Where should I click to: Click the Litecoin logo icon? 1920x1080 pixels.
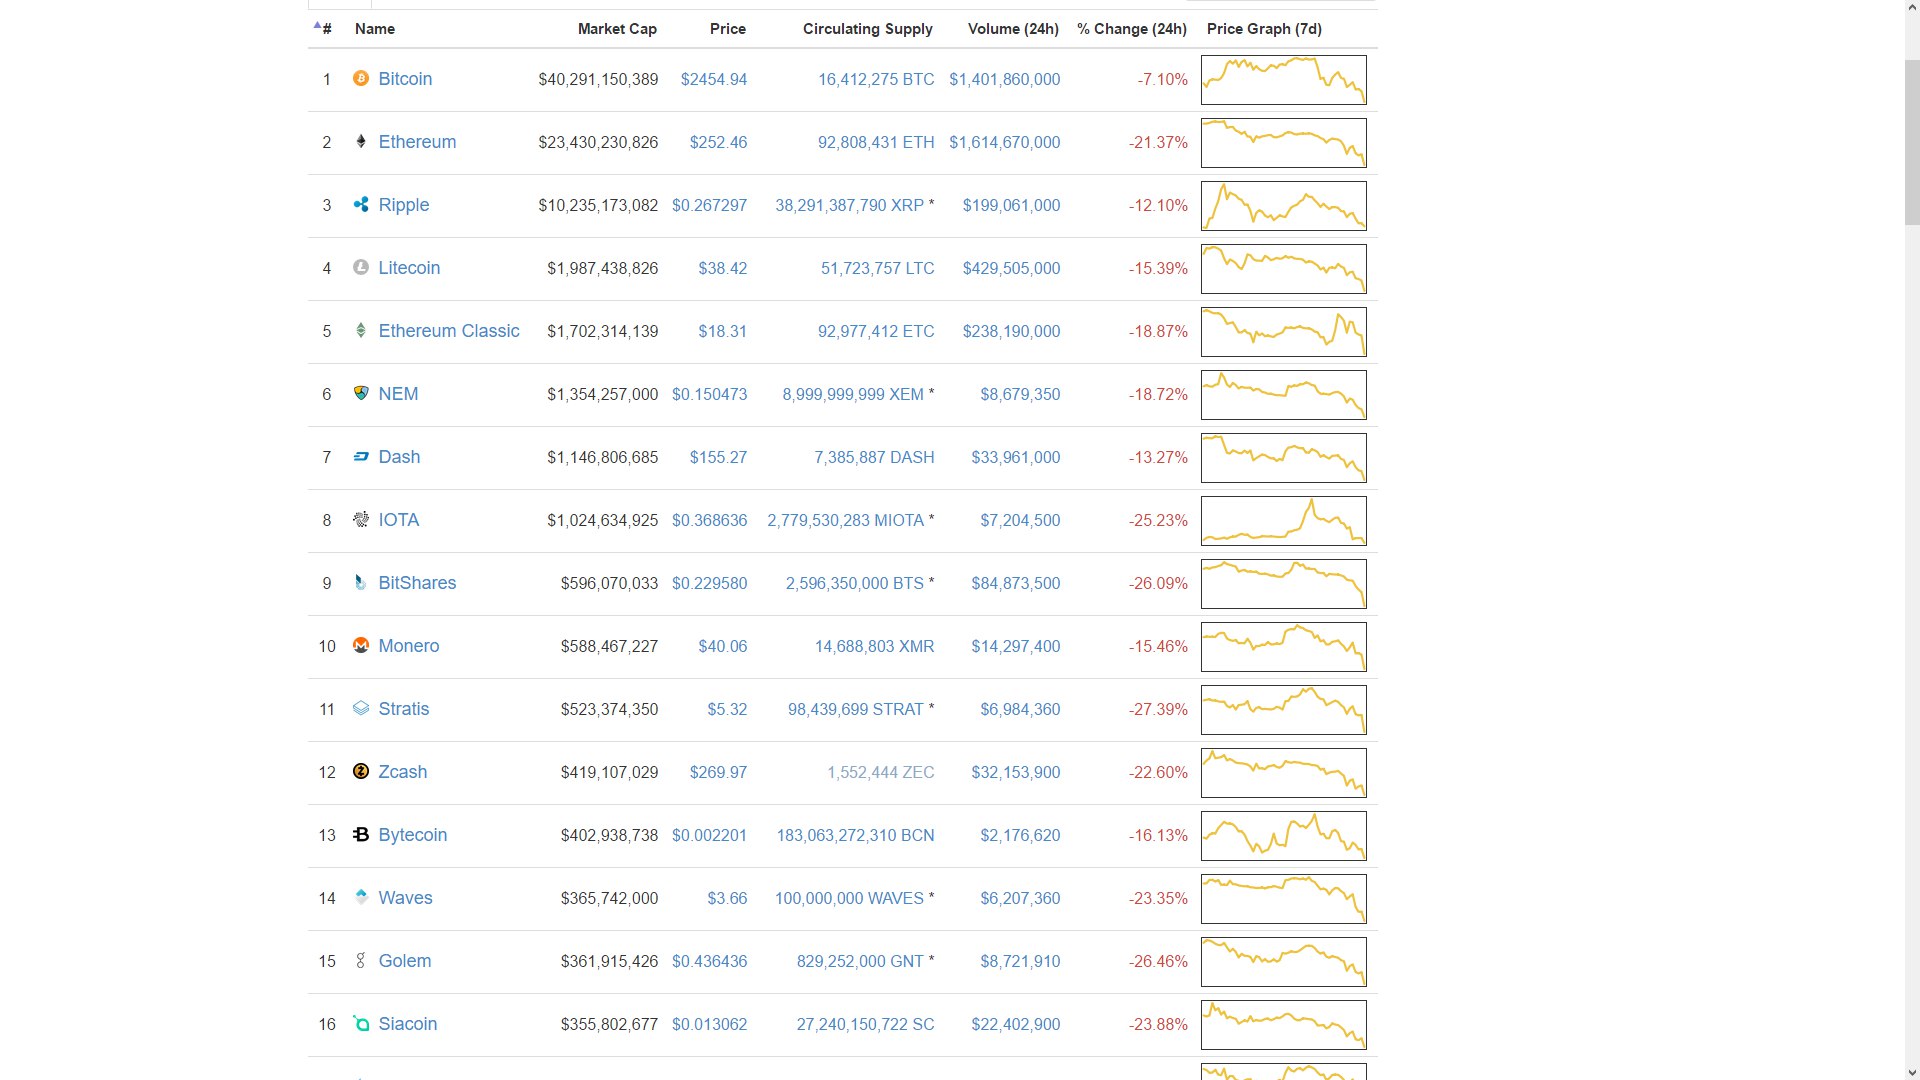[361, 267]
